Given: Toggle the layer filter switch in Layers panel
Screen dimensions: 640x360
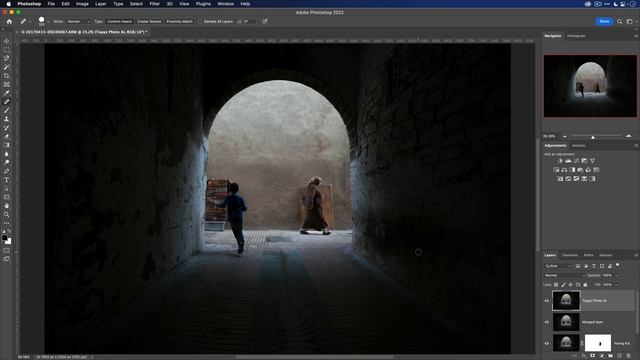Looking at the screenshot, I should tap(618, 265).
